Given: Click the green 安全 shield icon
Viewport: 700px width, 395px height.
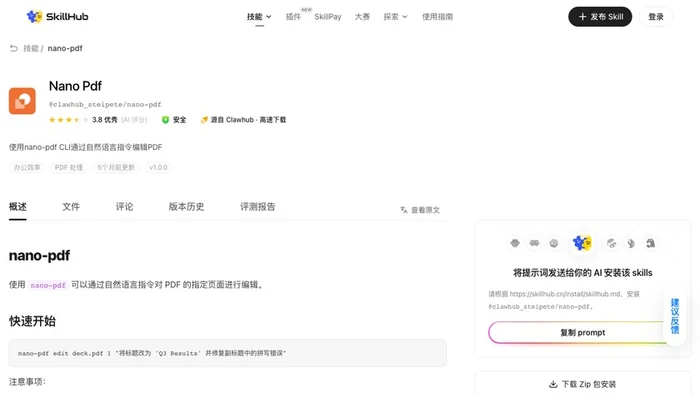Looking at the screenshot, I should coord(165,120).
